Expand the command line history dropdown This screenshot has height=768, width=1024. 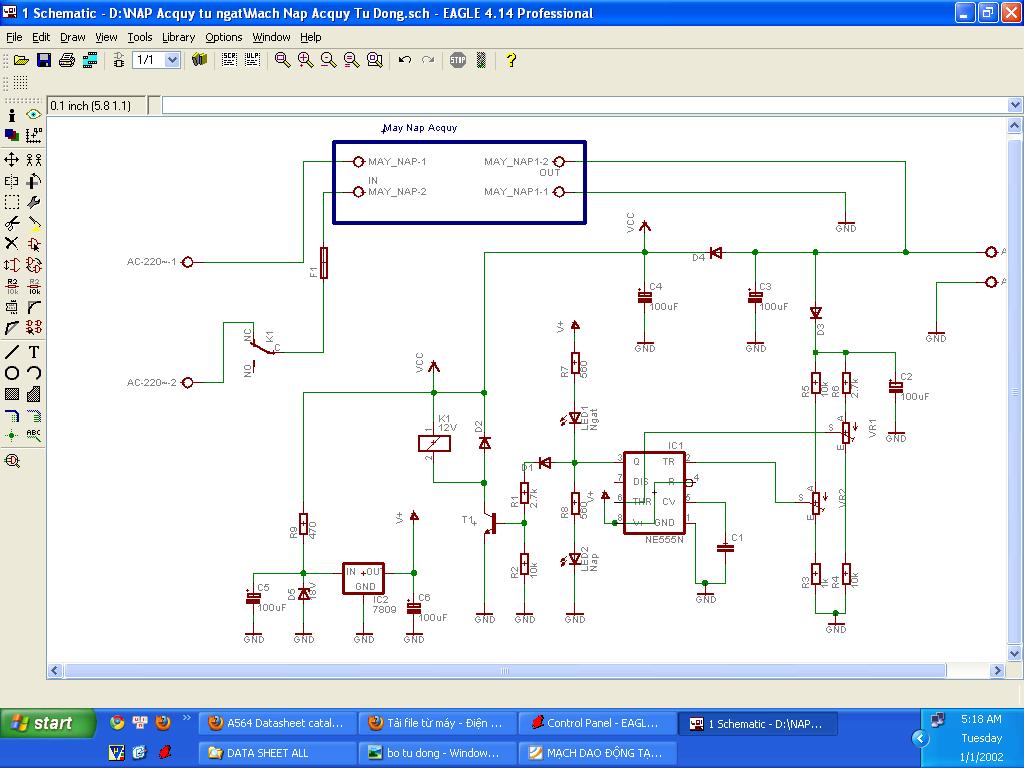tap(1015, 105)
